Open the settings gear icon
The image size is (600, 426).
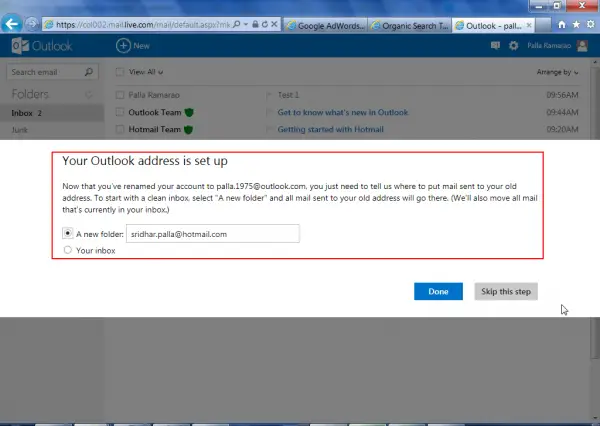click(x=514, y=45)
